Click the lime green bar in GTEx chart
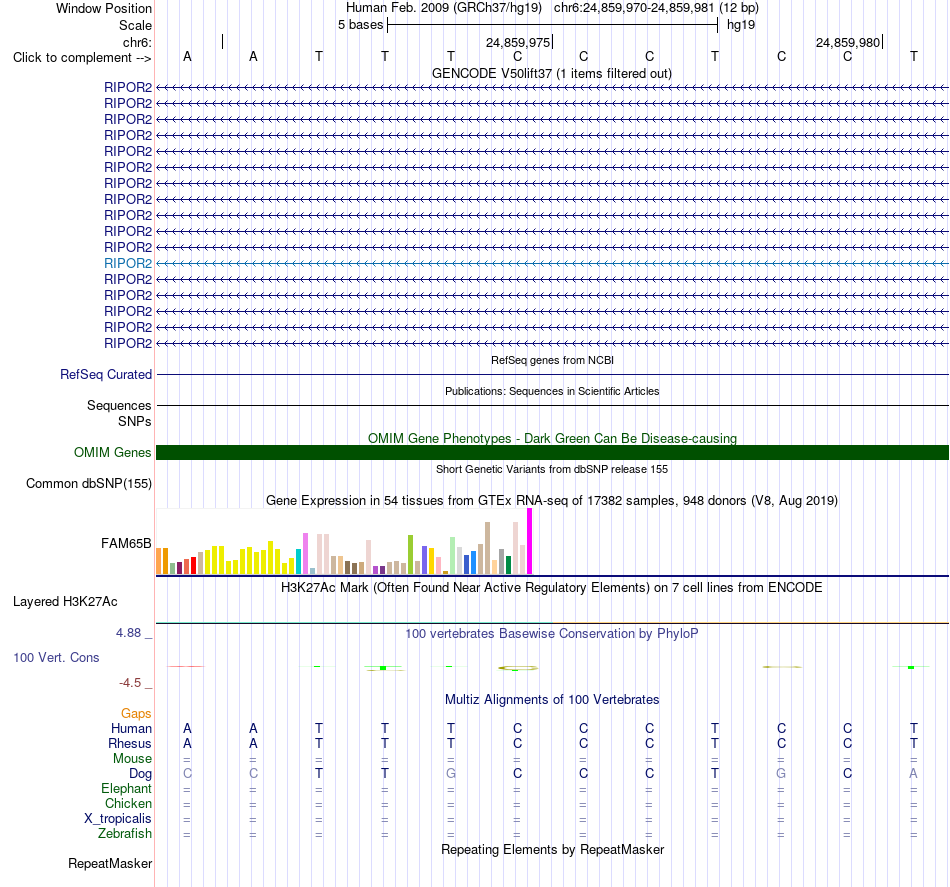This screenshot has height=887, width=950. click(x=410, y=554)
